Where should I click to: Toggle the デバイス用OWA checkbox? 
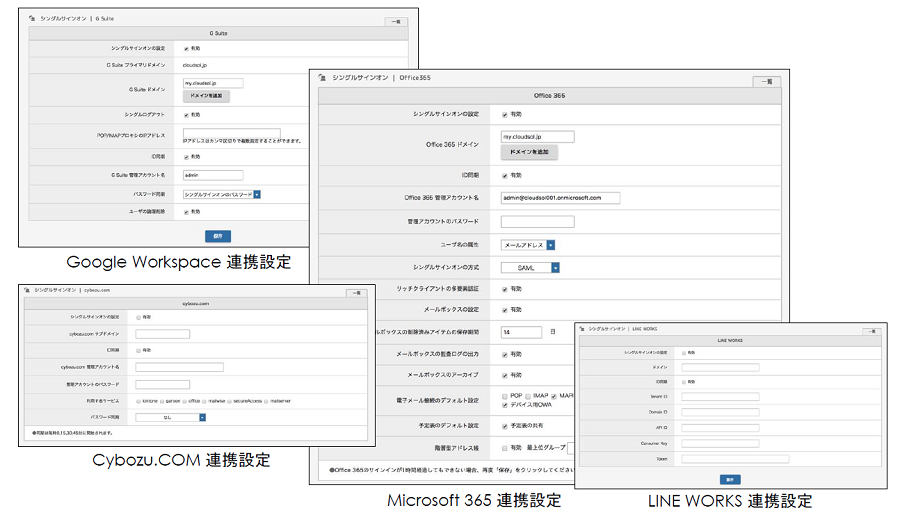point(505,405)
